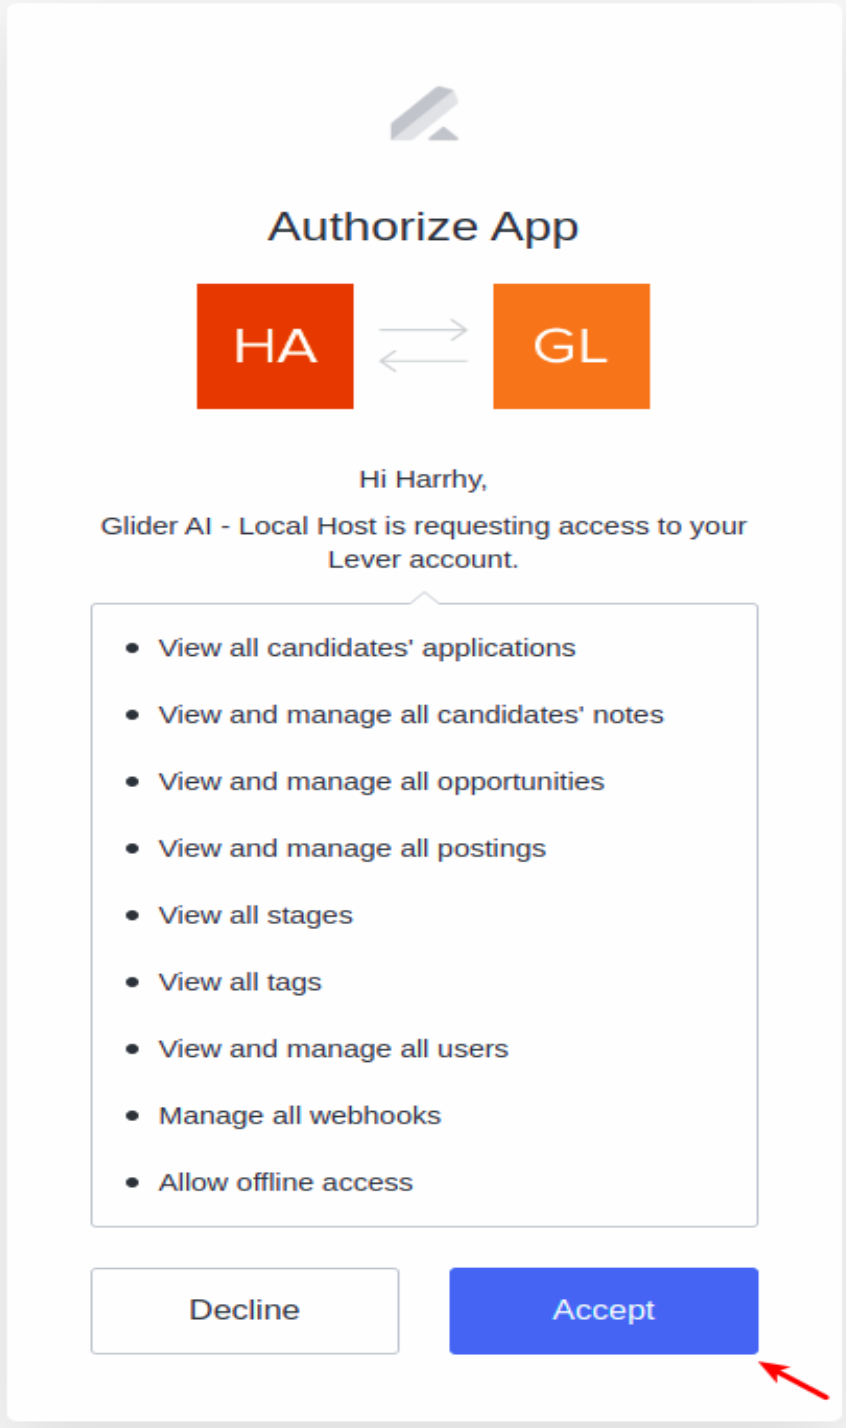Screen dimensions: 846x1428
Task: Click the pencil logo above Authorize App
Action: click(423, 117)
